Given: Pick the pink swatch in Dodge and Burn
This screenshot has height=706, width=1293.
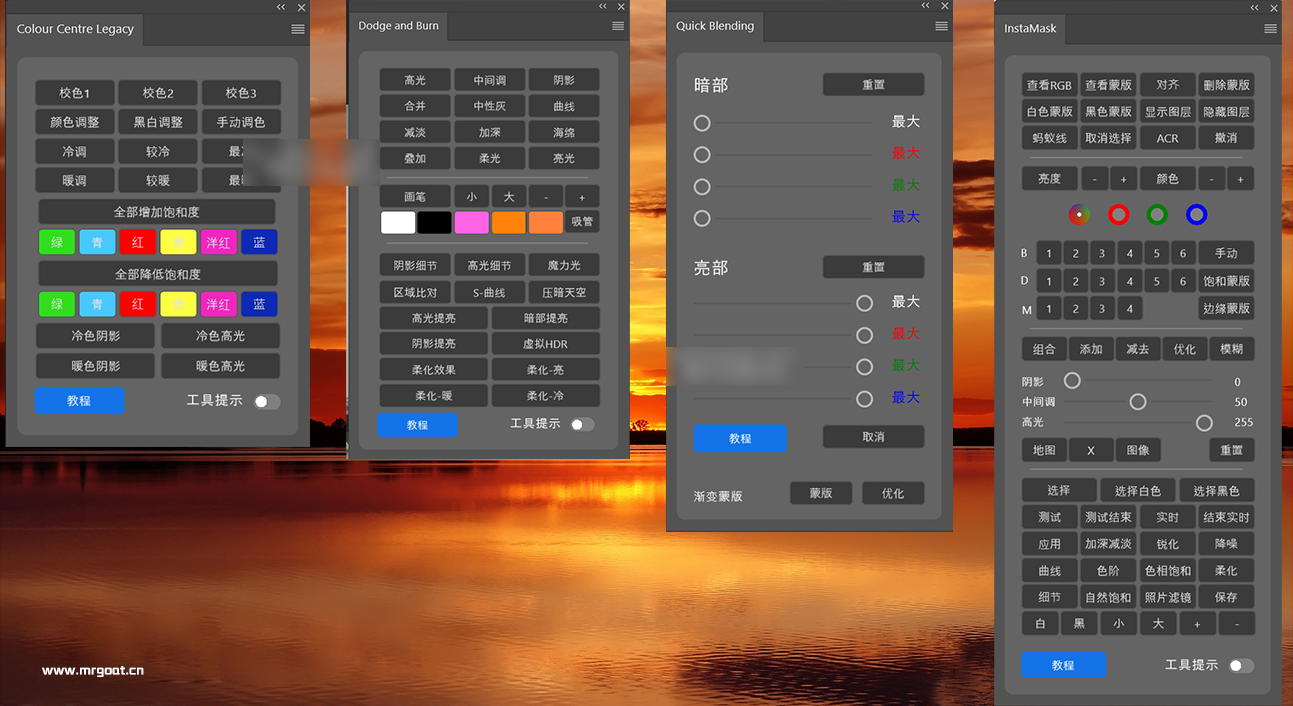Looking at the screenshot, I should click(x=471, y=222).
